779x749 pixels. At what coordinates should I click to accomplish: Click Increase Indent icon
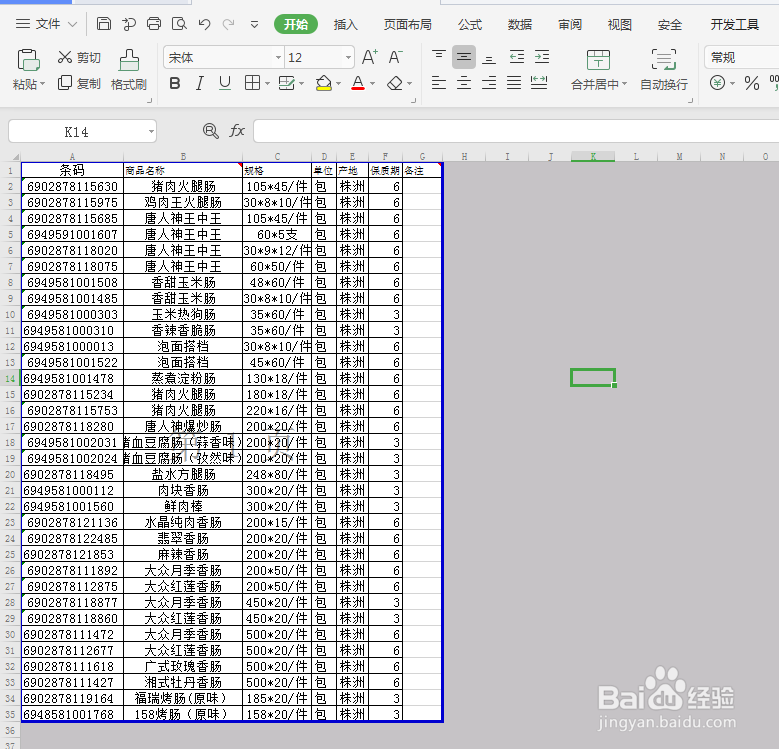point(542,57)
